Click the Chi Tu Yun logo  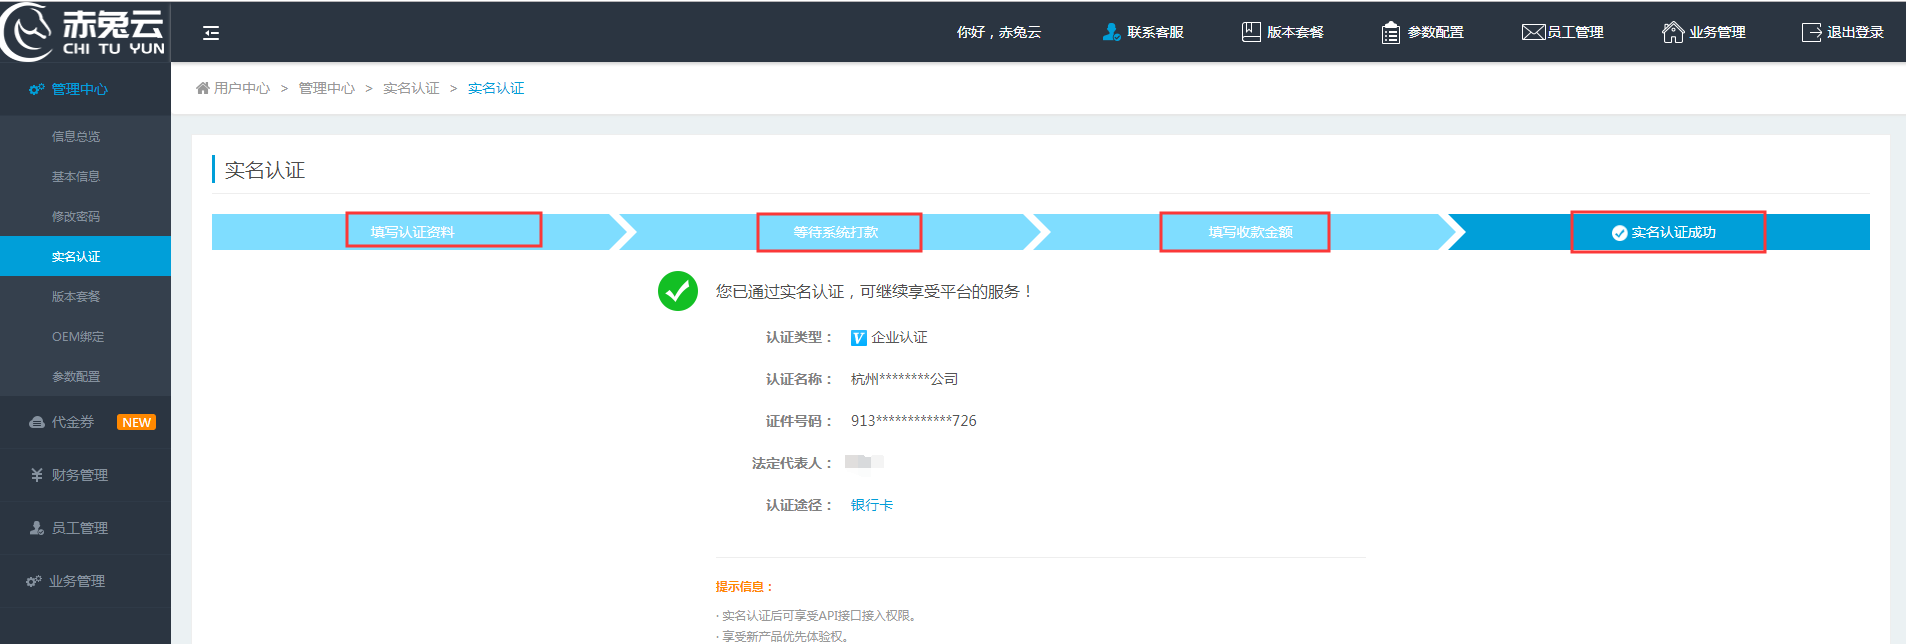84,32
